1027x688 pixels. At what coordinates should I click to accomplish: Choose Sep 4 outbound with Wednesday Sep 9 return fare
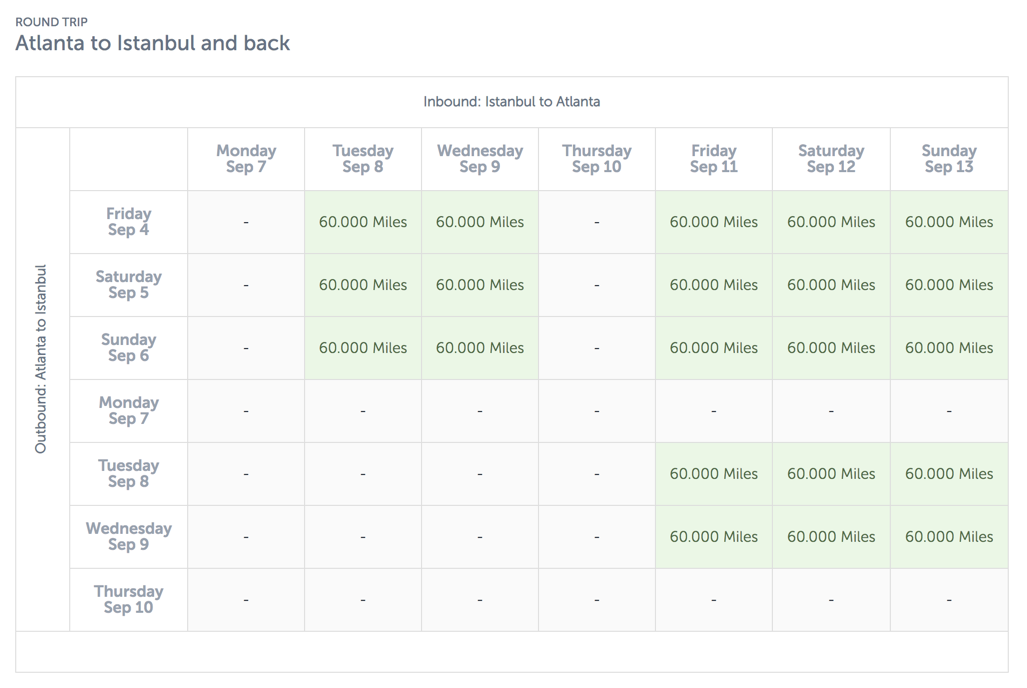[480, 222]
